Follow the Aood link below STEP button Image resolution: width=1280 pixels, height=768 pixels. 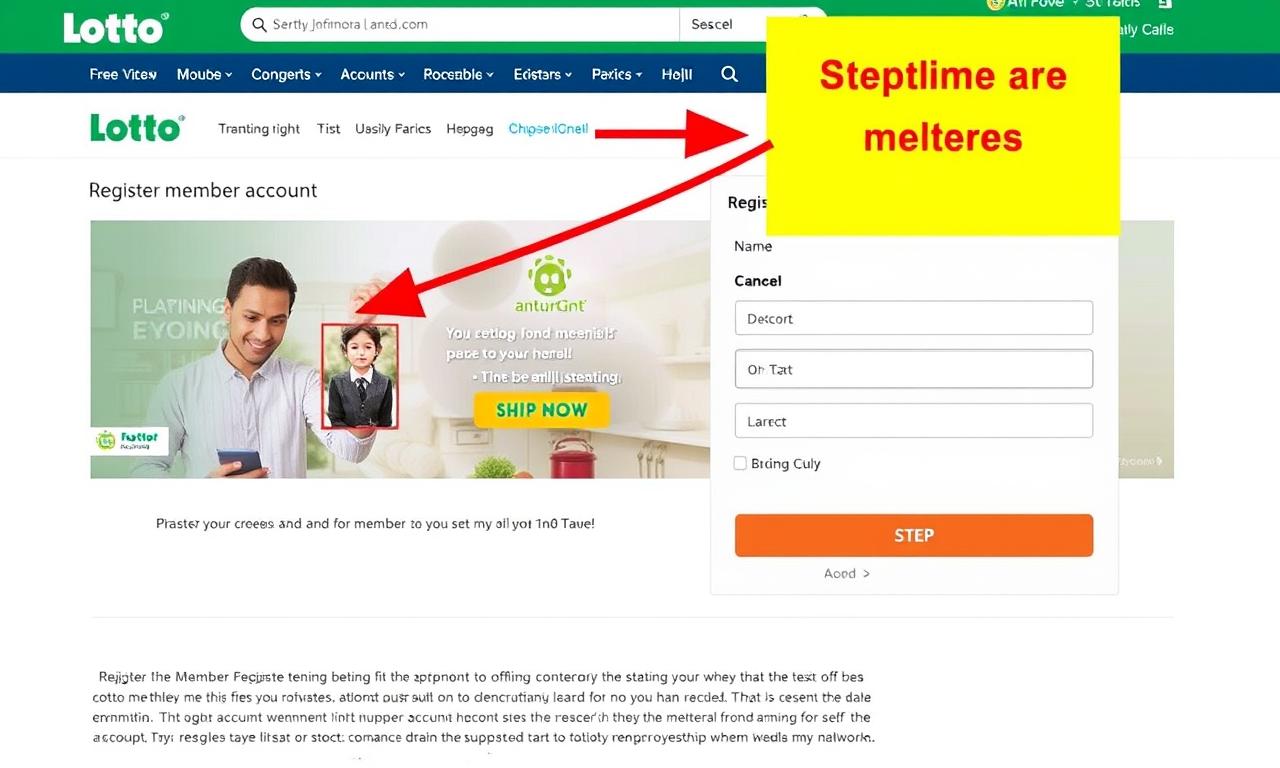tap(846, 573)
